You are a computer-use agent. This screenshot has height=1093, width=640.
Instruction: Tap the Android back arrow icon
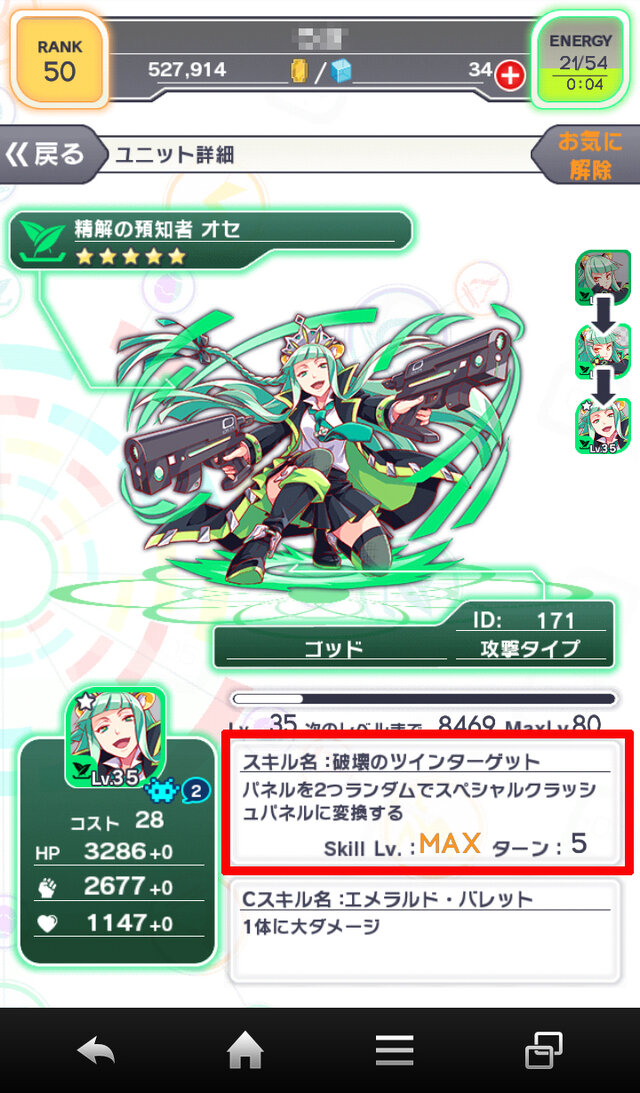[x=96, y=1051]
